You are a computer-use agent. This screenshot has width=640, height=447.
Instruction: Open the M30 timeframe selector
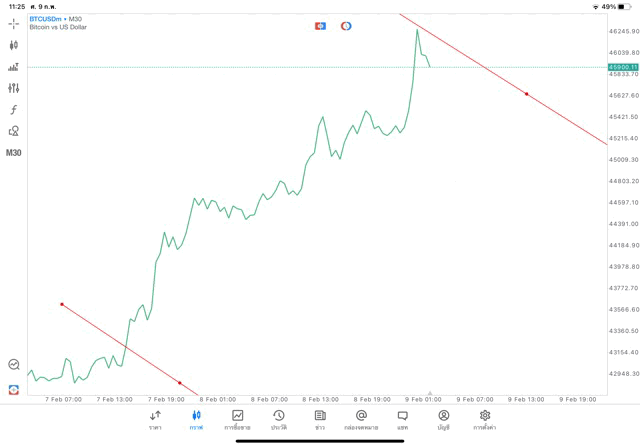(14, 153)
